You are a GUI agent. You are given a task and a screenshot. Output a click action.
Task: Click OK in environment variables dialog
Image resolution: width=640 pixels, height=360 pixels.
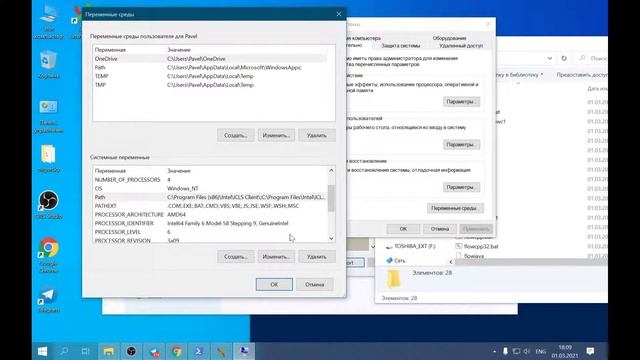pos(274,284)
